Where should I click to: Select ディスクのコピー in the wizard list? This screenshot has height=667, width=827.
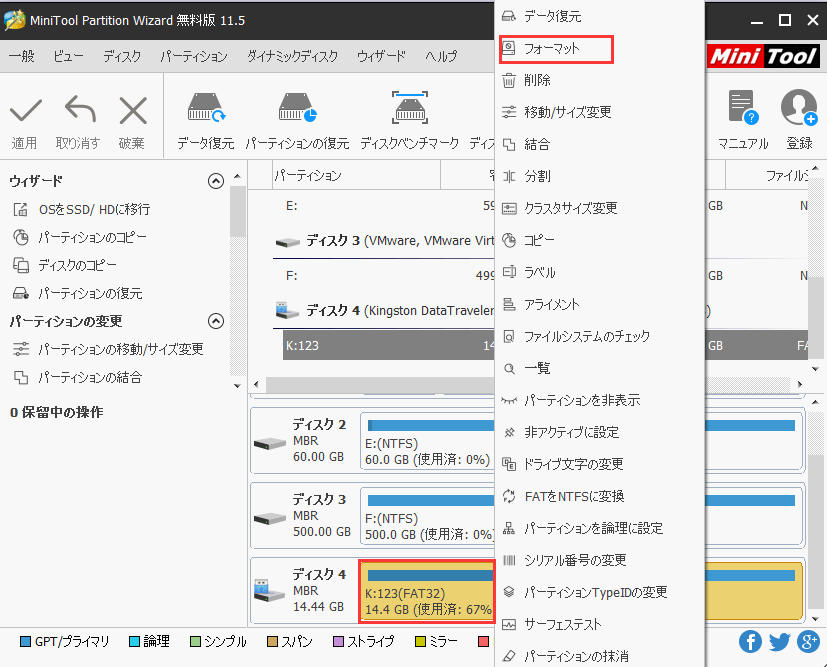[65, 265]
